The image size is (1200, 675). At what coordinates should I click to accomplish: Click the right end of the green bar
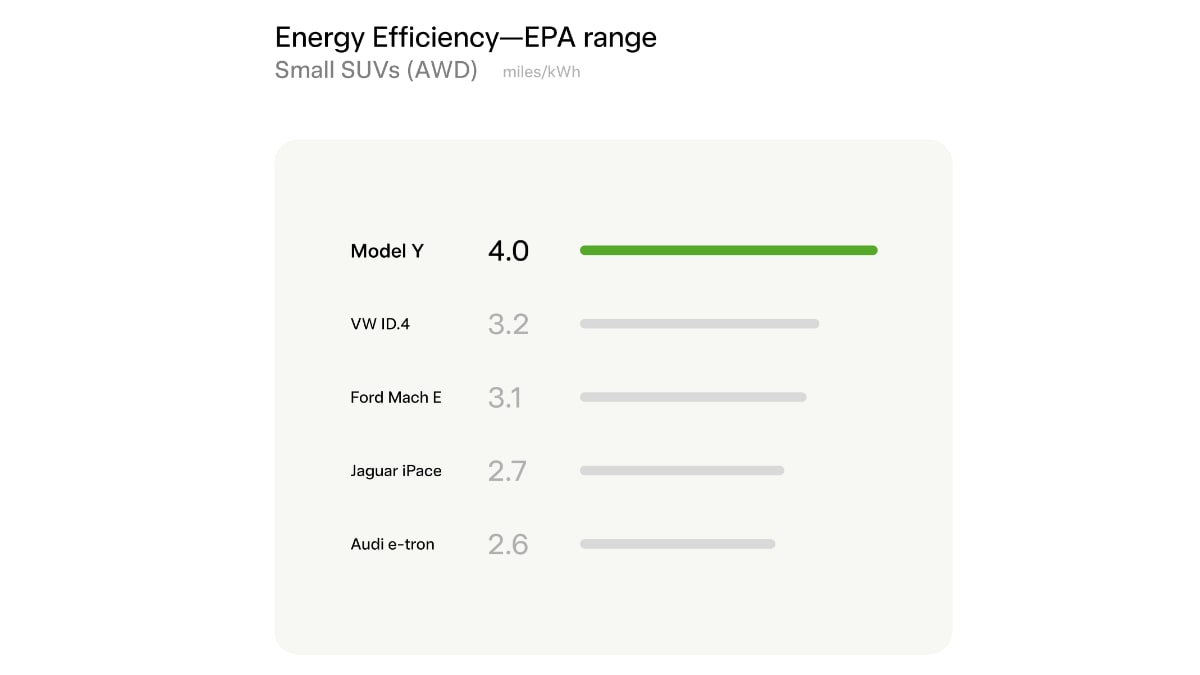pyautogui.click(x=874, y=250)
